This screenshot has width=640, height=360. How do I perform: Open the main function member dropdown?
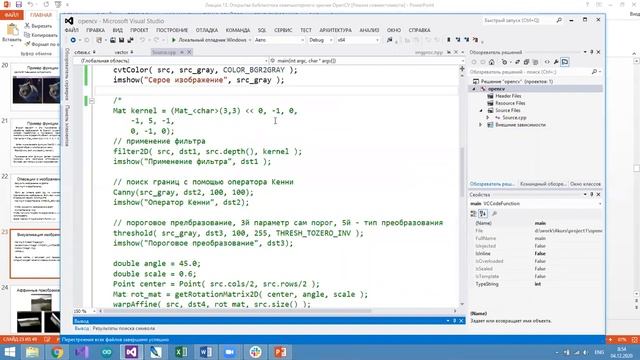(x=367, y=61)
